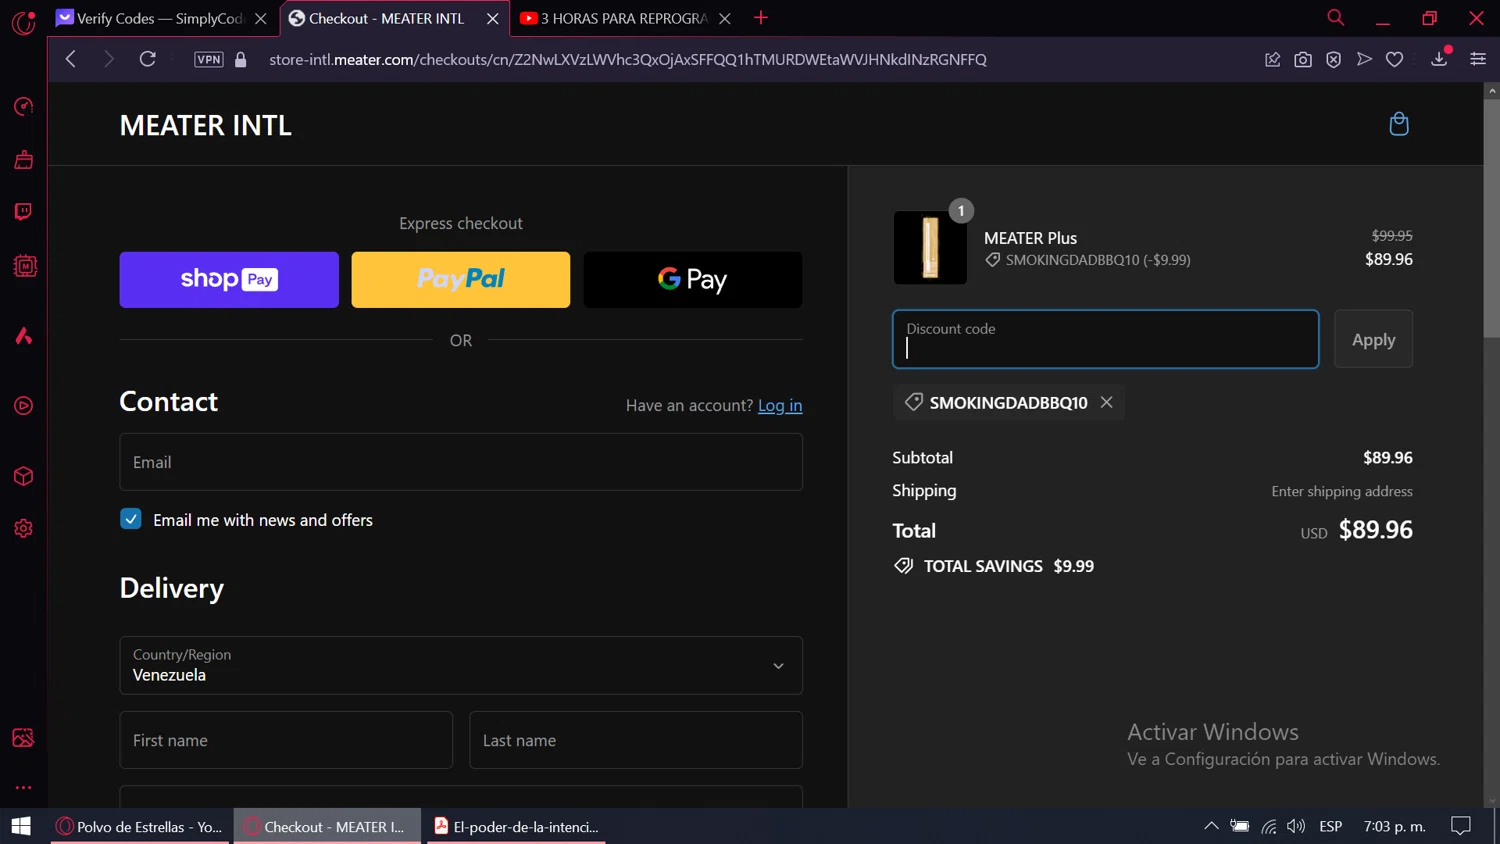Screen dimensions: 1500x844
Task: Close the Verify Codes tab
Action: click(261, 18)
